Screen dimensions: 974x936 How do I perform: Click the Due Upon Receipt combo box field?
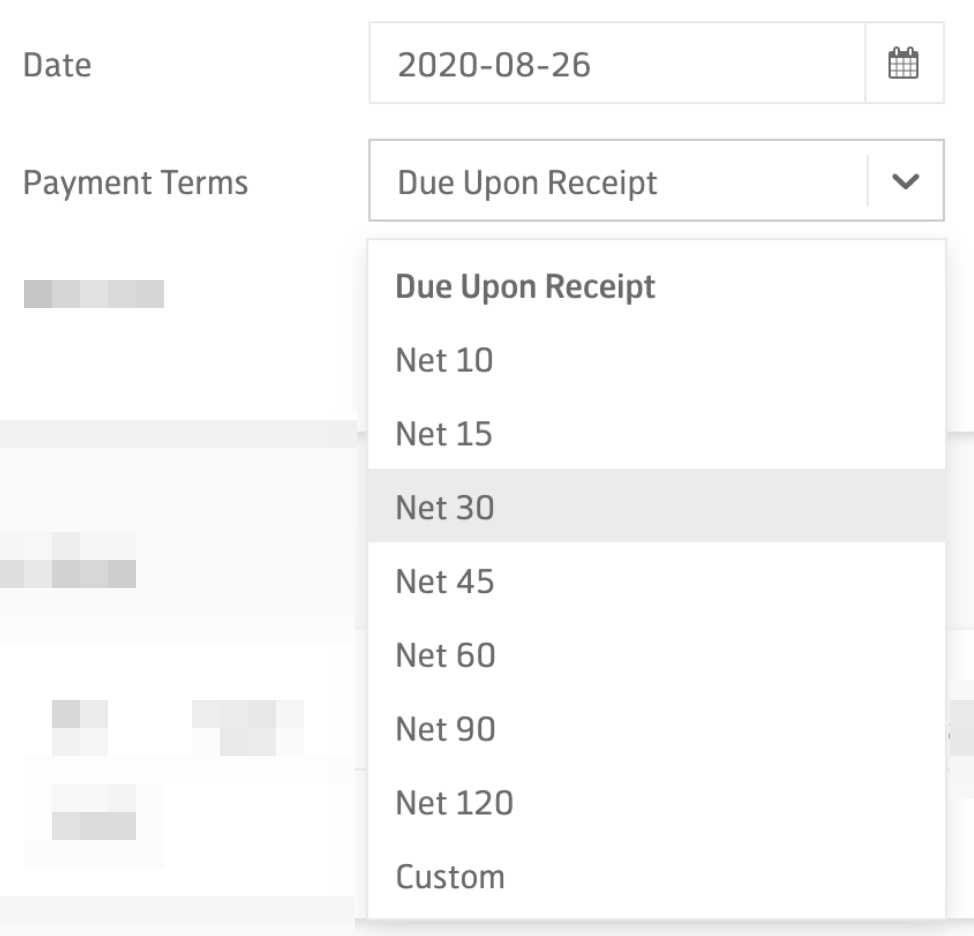click(656, 181)
